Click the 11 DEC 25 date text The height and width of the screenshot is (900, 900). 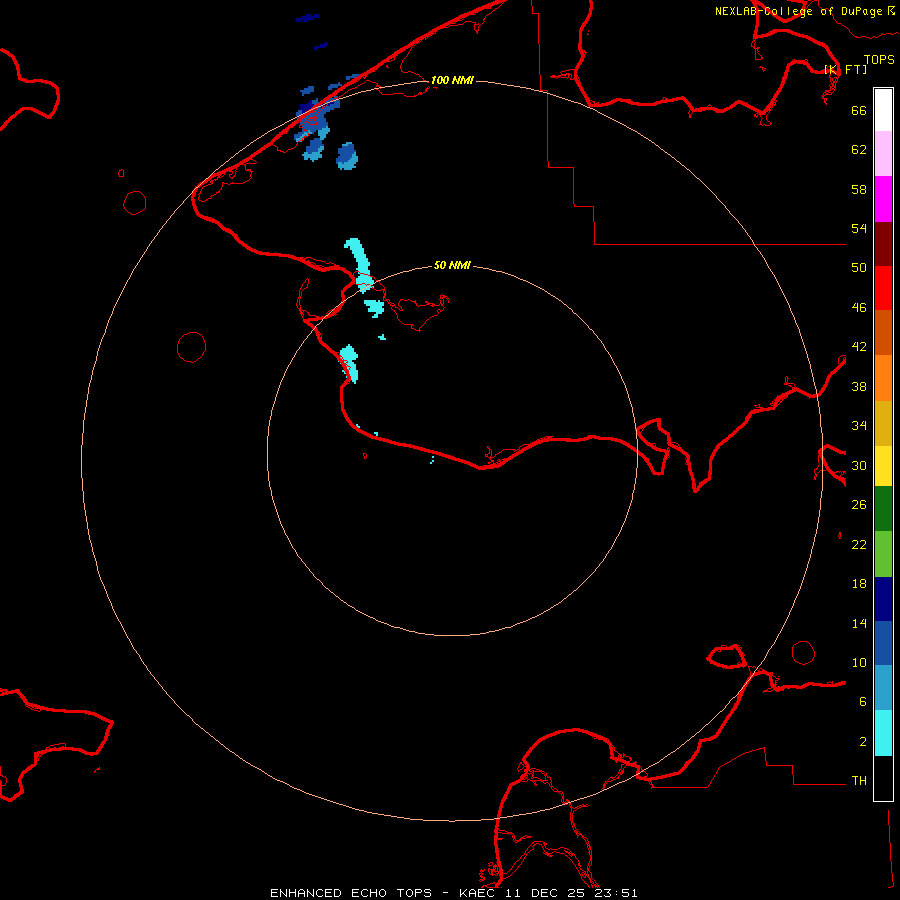coord(544,893)
